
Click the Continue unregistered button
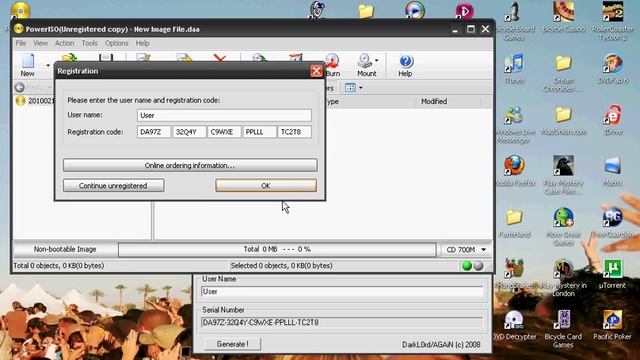pos(113,185)
